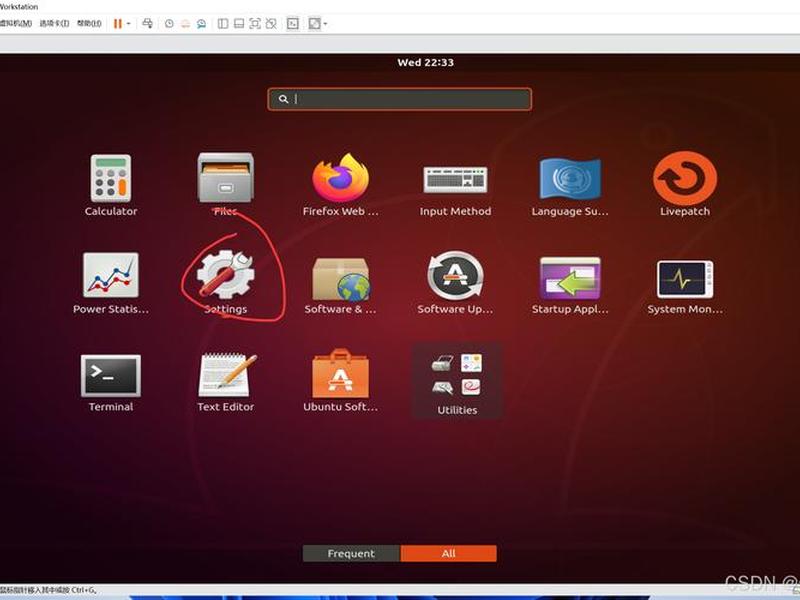
Task: Click the VMware pause virtual machine button
Action: tap(118, 23)
